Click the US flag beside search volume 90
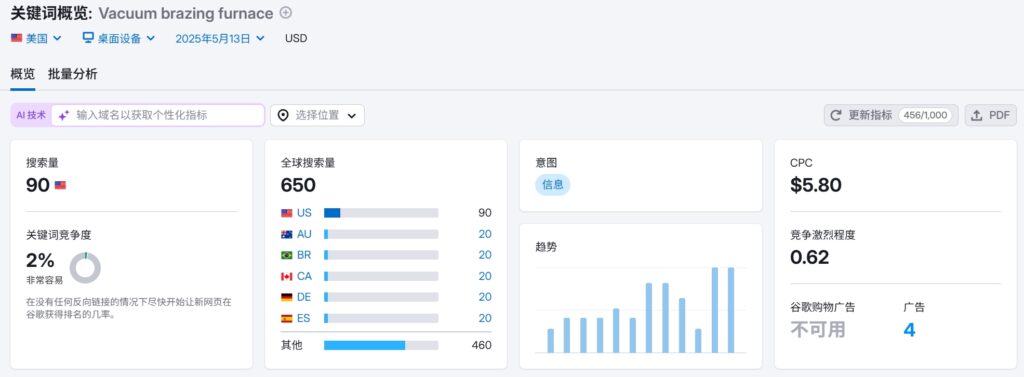The height and width of the screenshot is (377, 1024). tap(60, 186)
